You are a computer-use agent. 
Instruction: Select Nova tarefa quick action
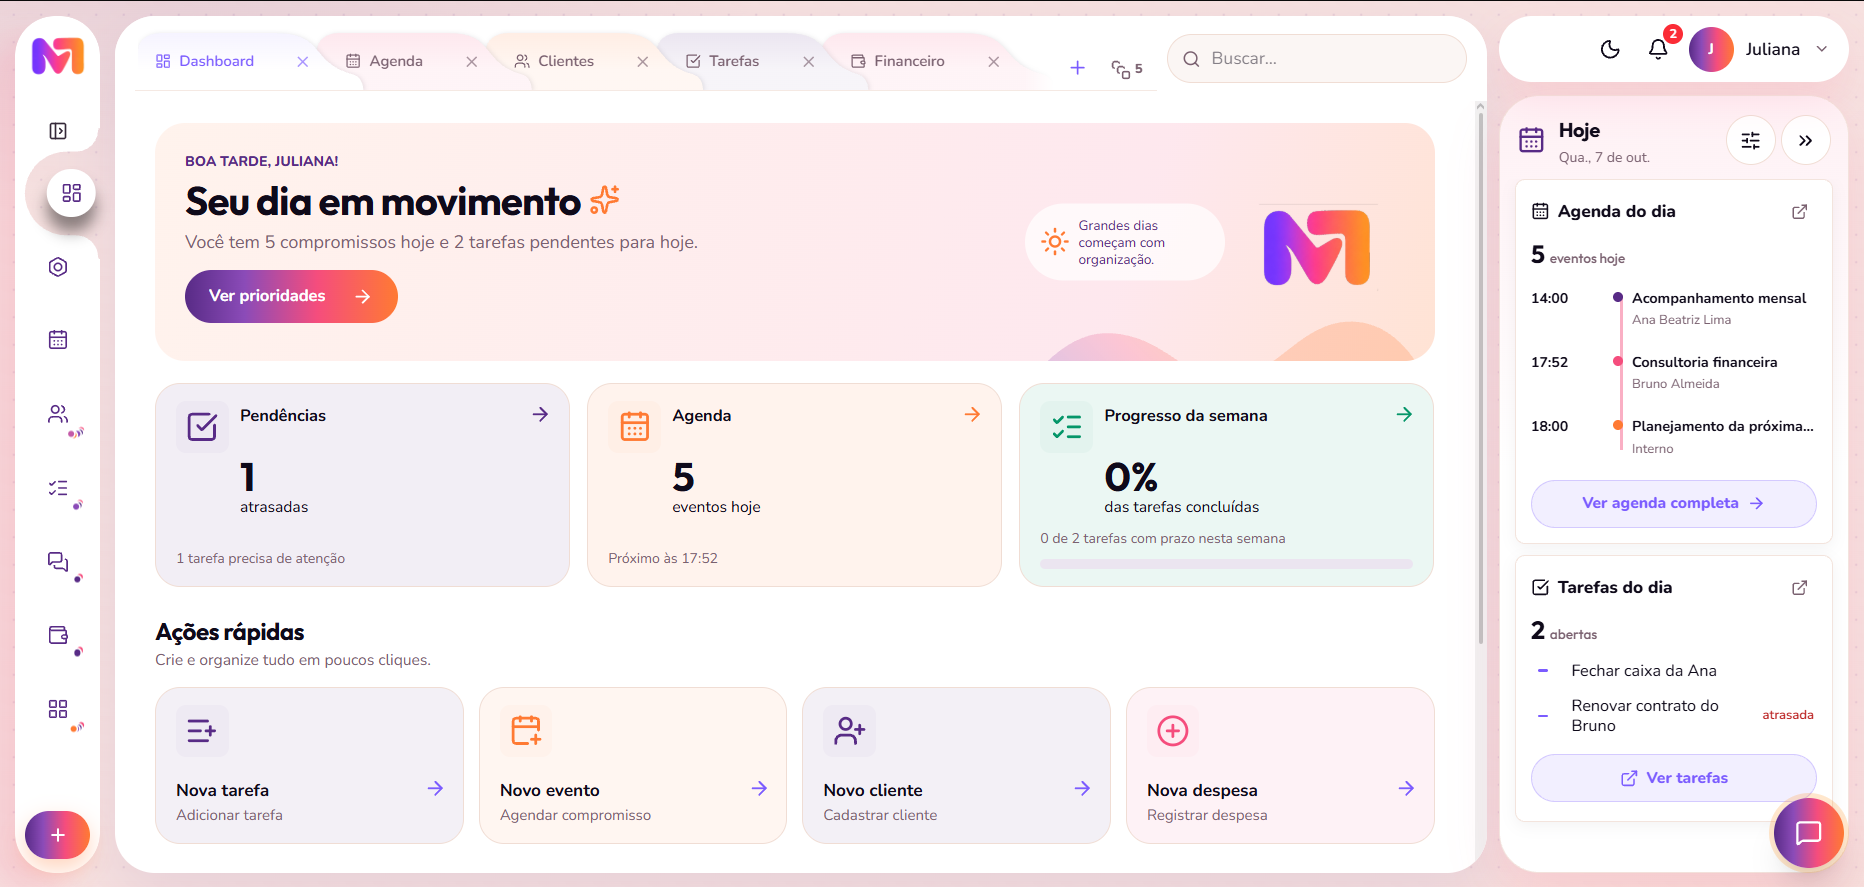pyautogui.click(x=309, y=765)
